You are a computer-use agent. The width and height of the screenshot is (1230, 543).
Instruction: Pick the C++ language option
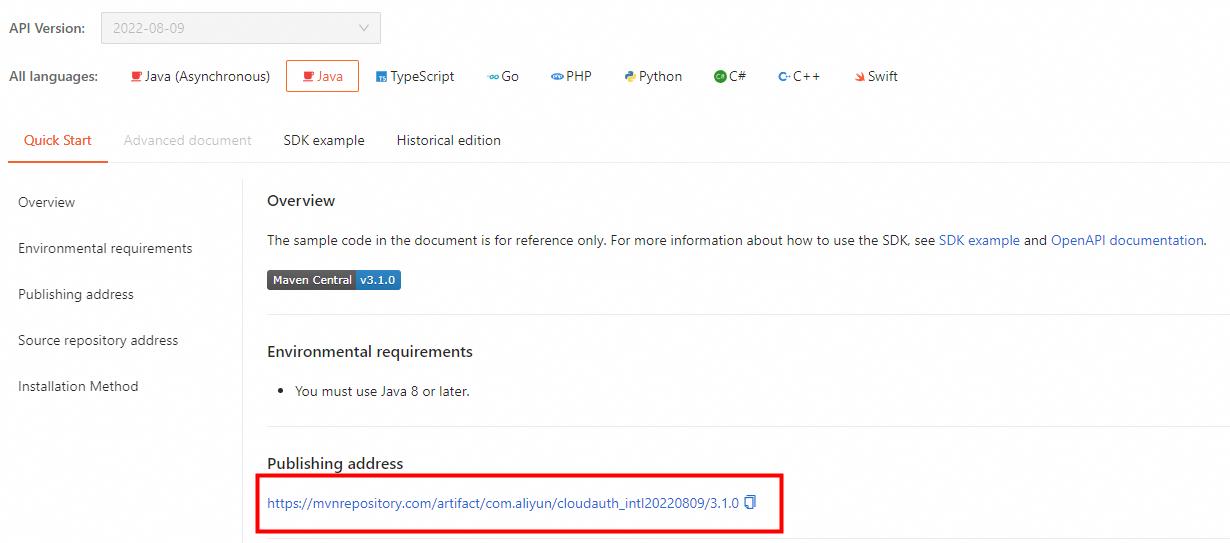pyautogui.click(x=799, y=76)
